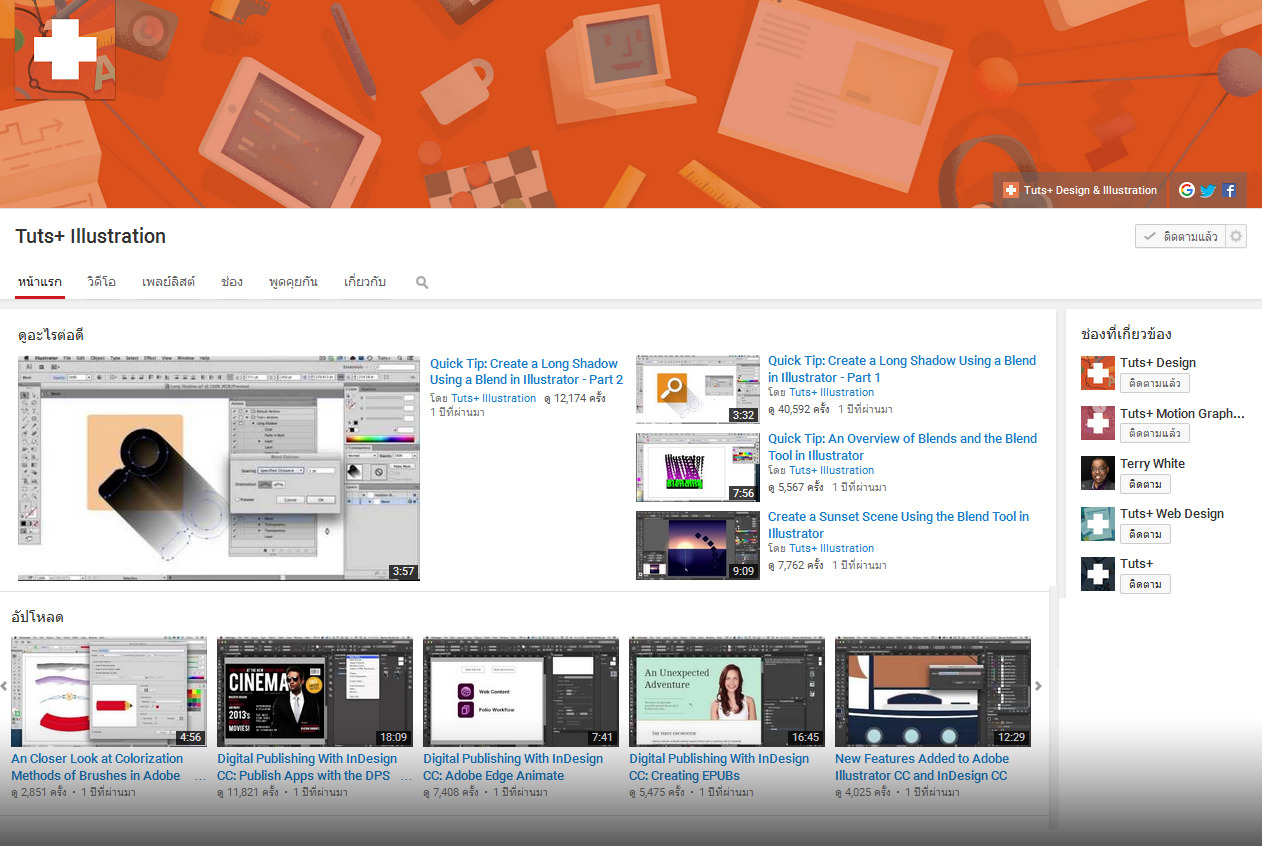
Task: Open the channel search magnifier
Action: click(x=421, y=282)
